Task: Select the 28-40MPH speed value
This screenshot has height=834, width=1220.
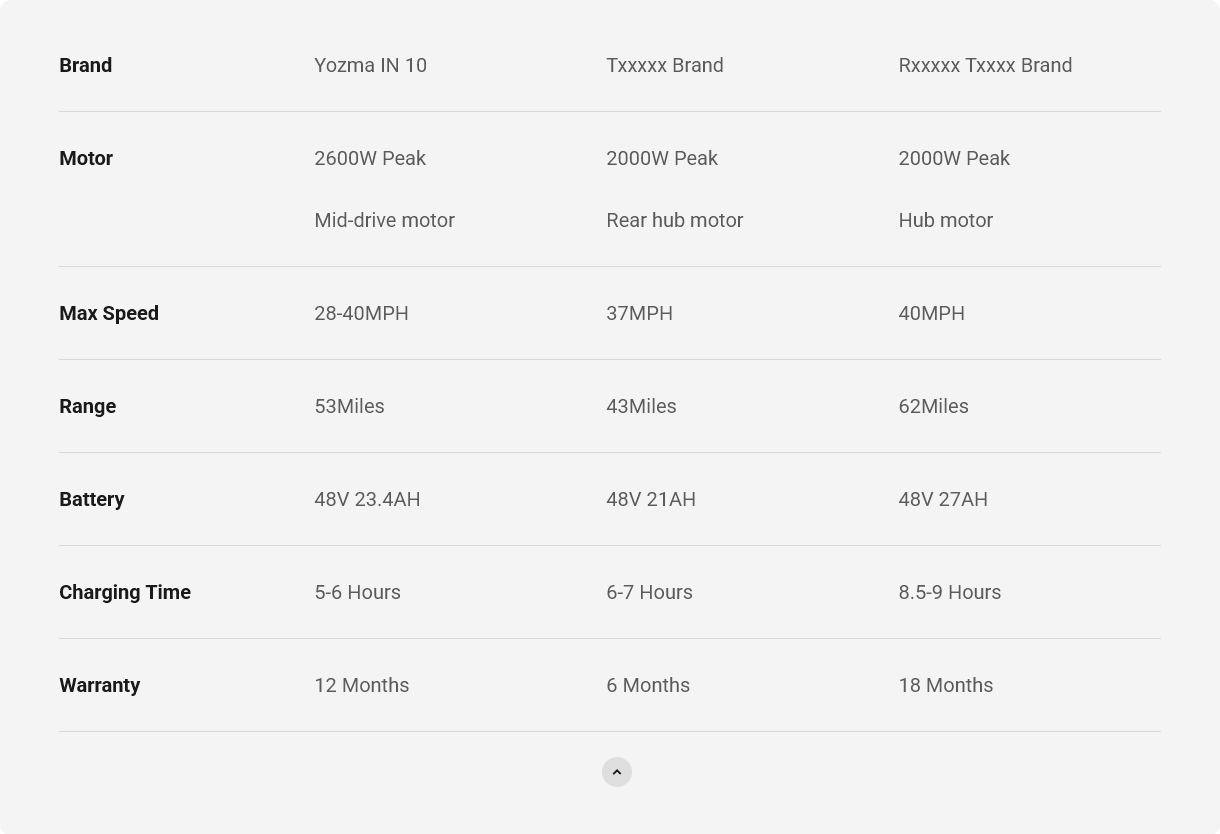Action: click(x=361, y=313)
